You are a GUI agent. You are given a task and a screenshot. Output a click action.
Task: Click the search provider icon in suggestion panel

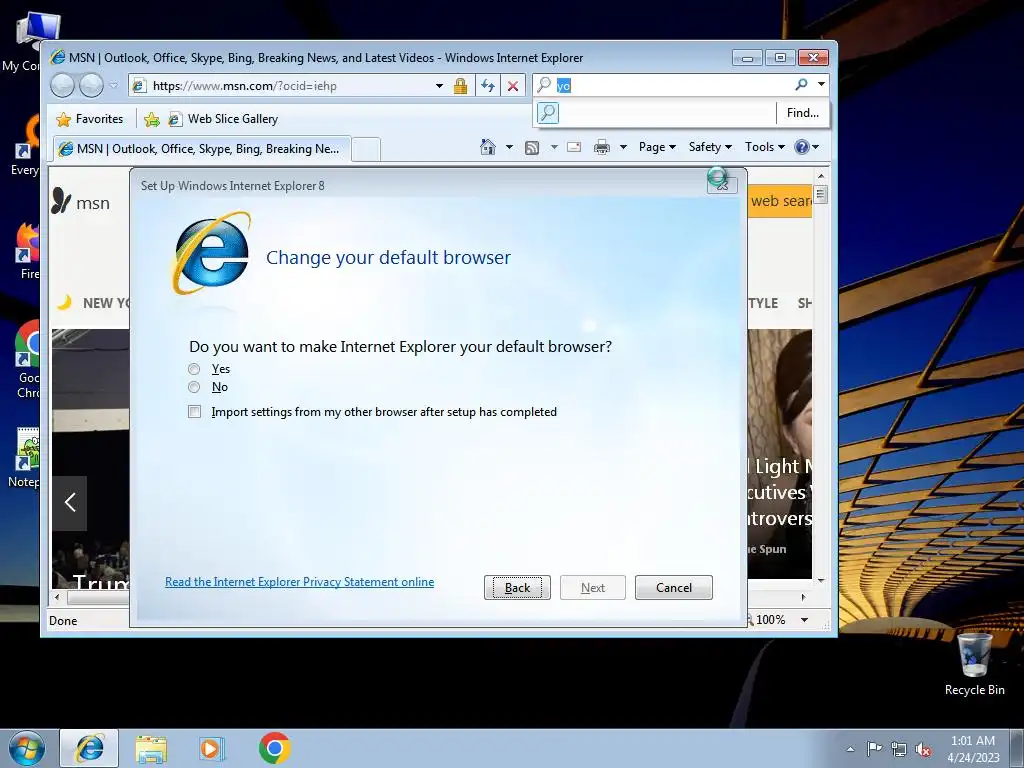[x=548, y=113]
